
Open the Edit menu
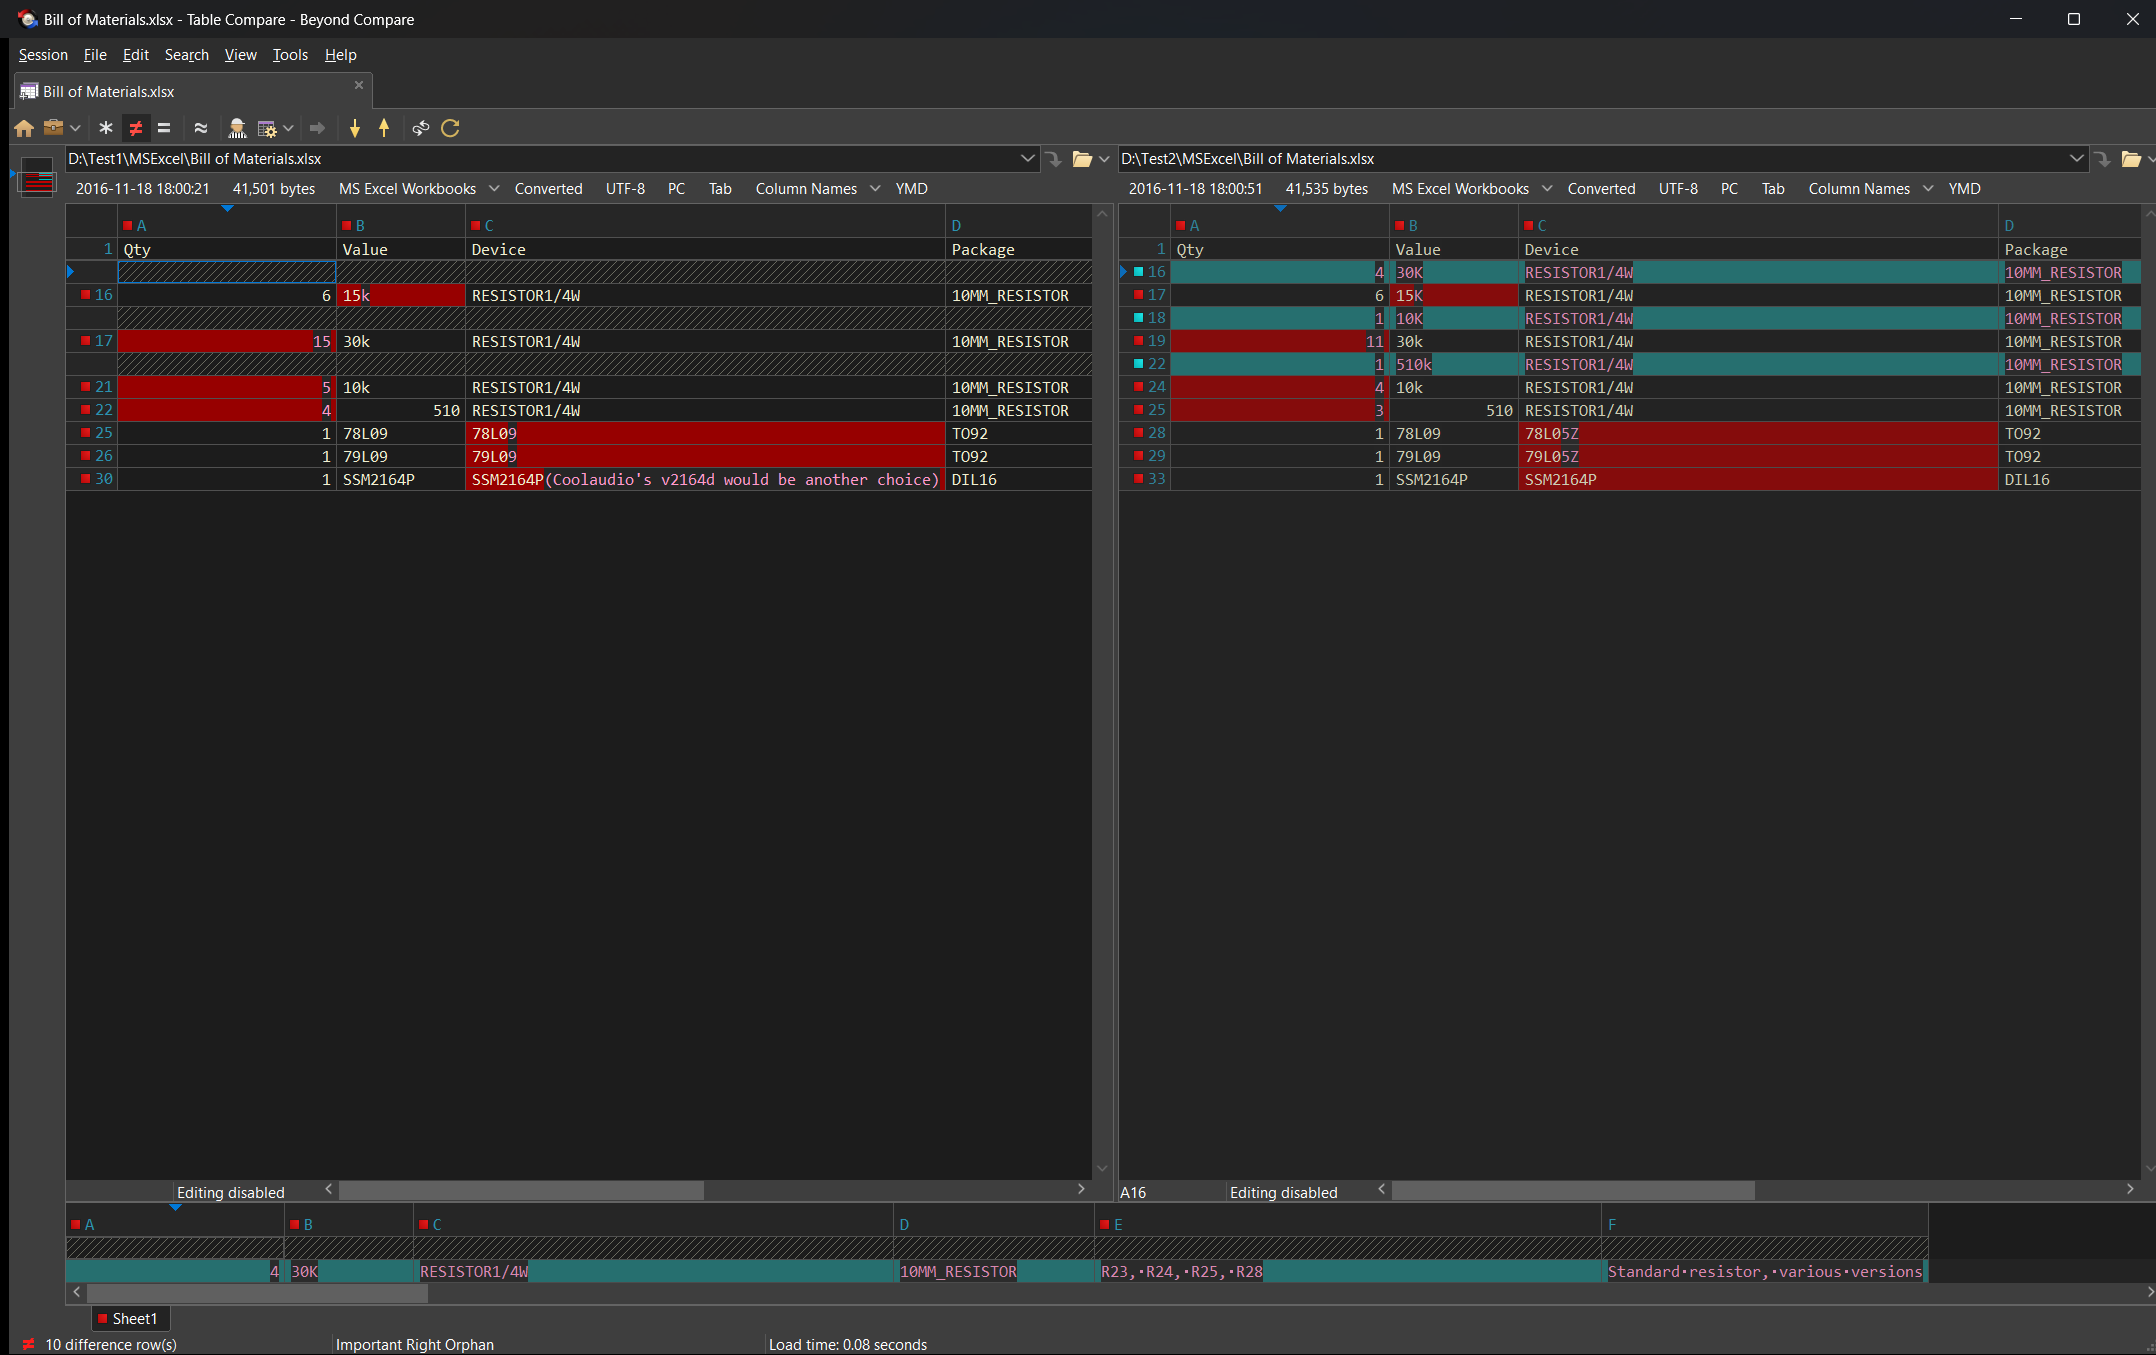[135, 55]
